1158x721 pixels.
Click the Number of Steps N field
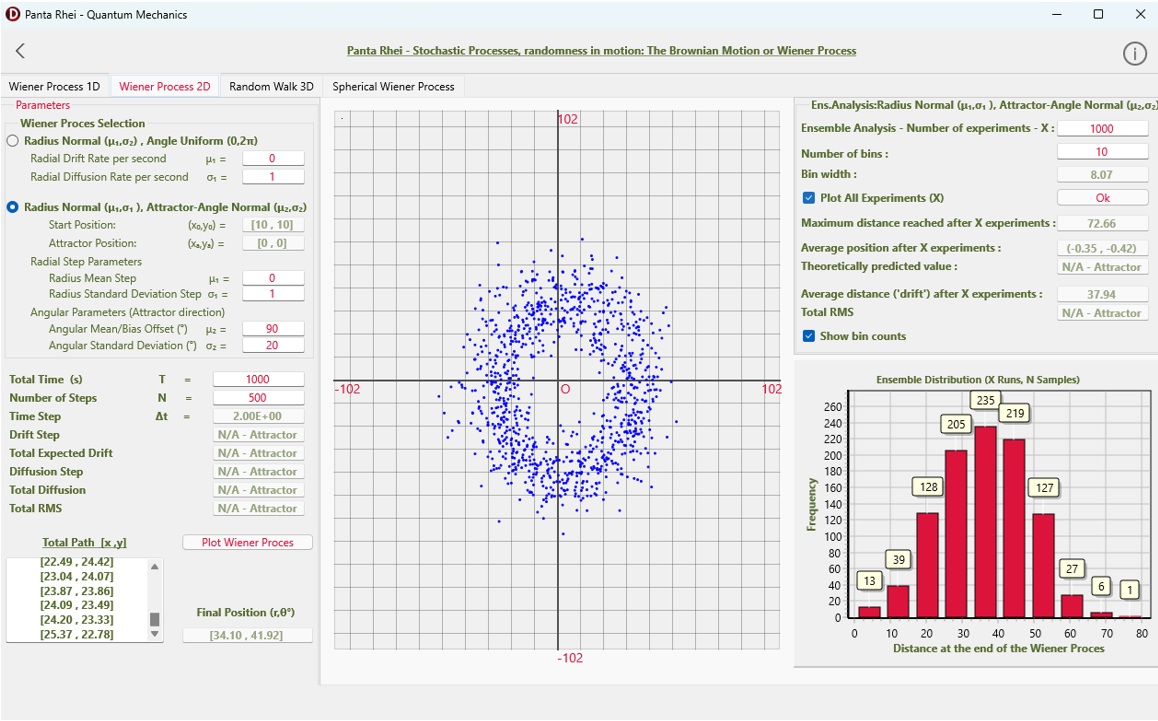tap(258, 397)
